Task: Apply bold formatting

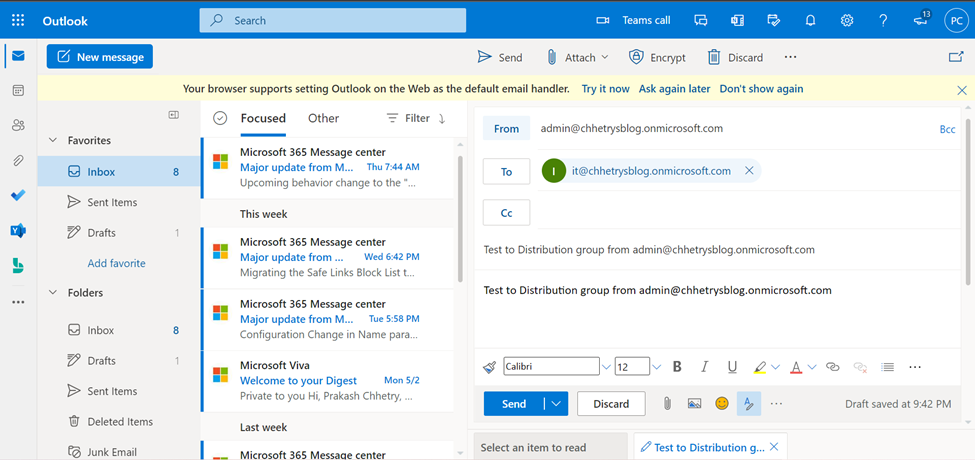Action: point(677,367)
